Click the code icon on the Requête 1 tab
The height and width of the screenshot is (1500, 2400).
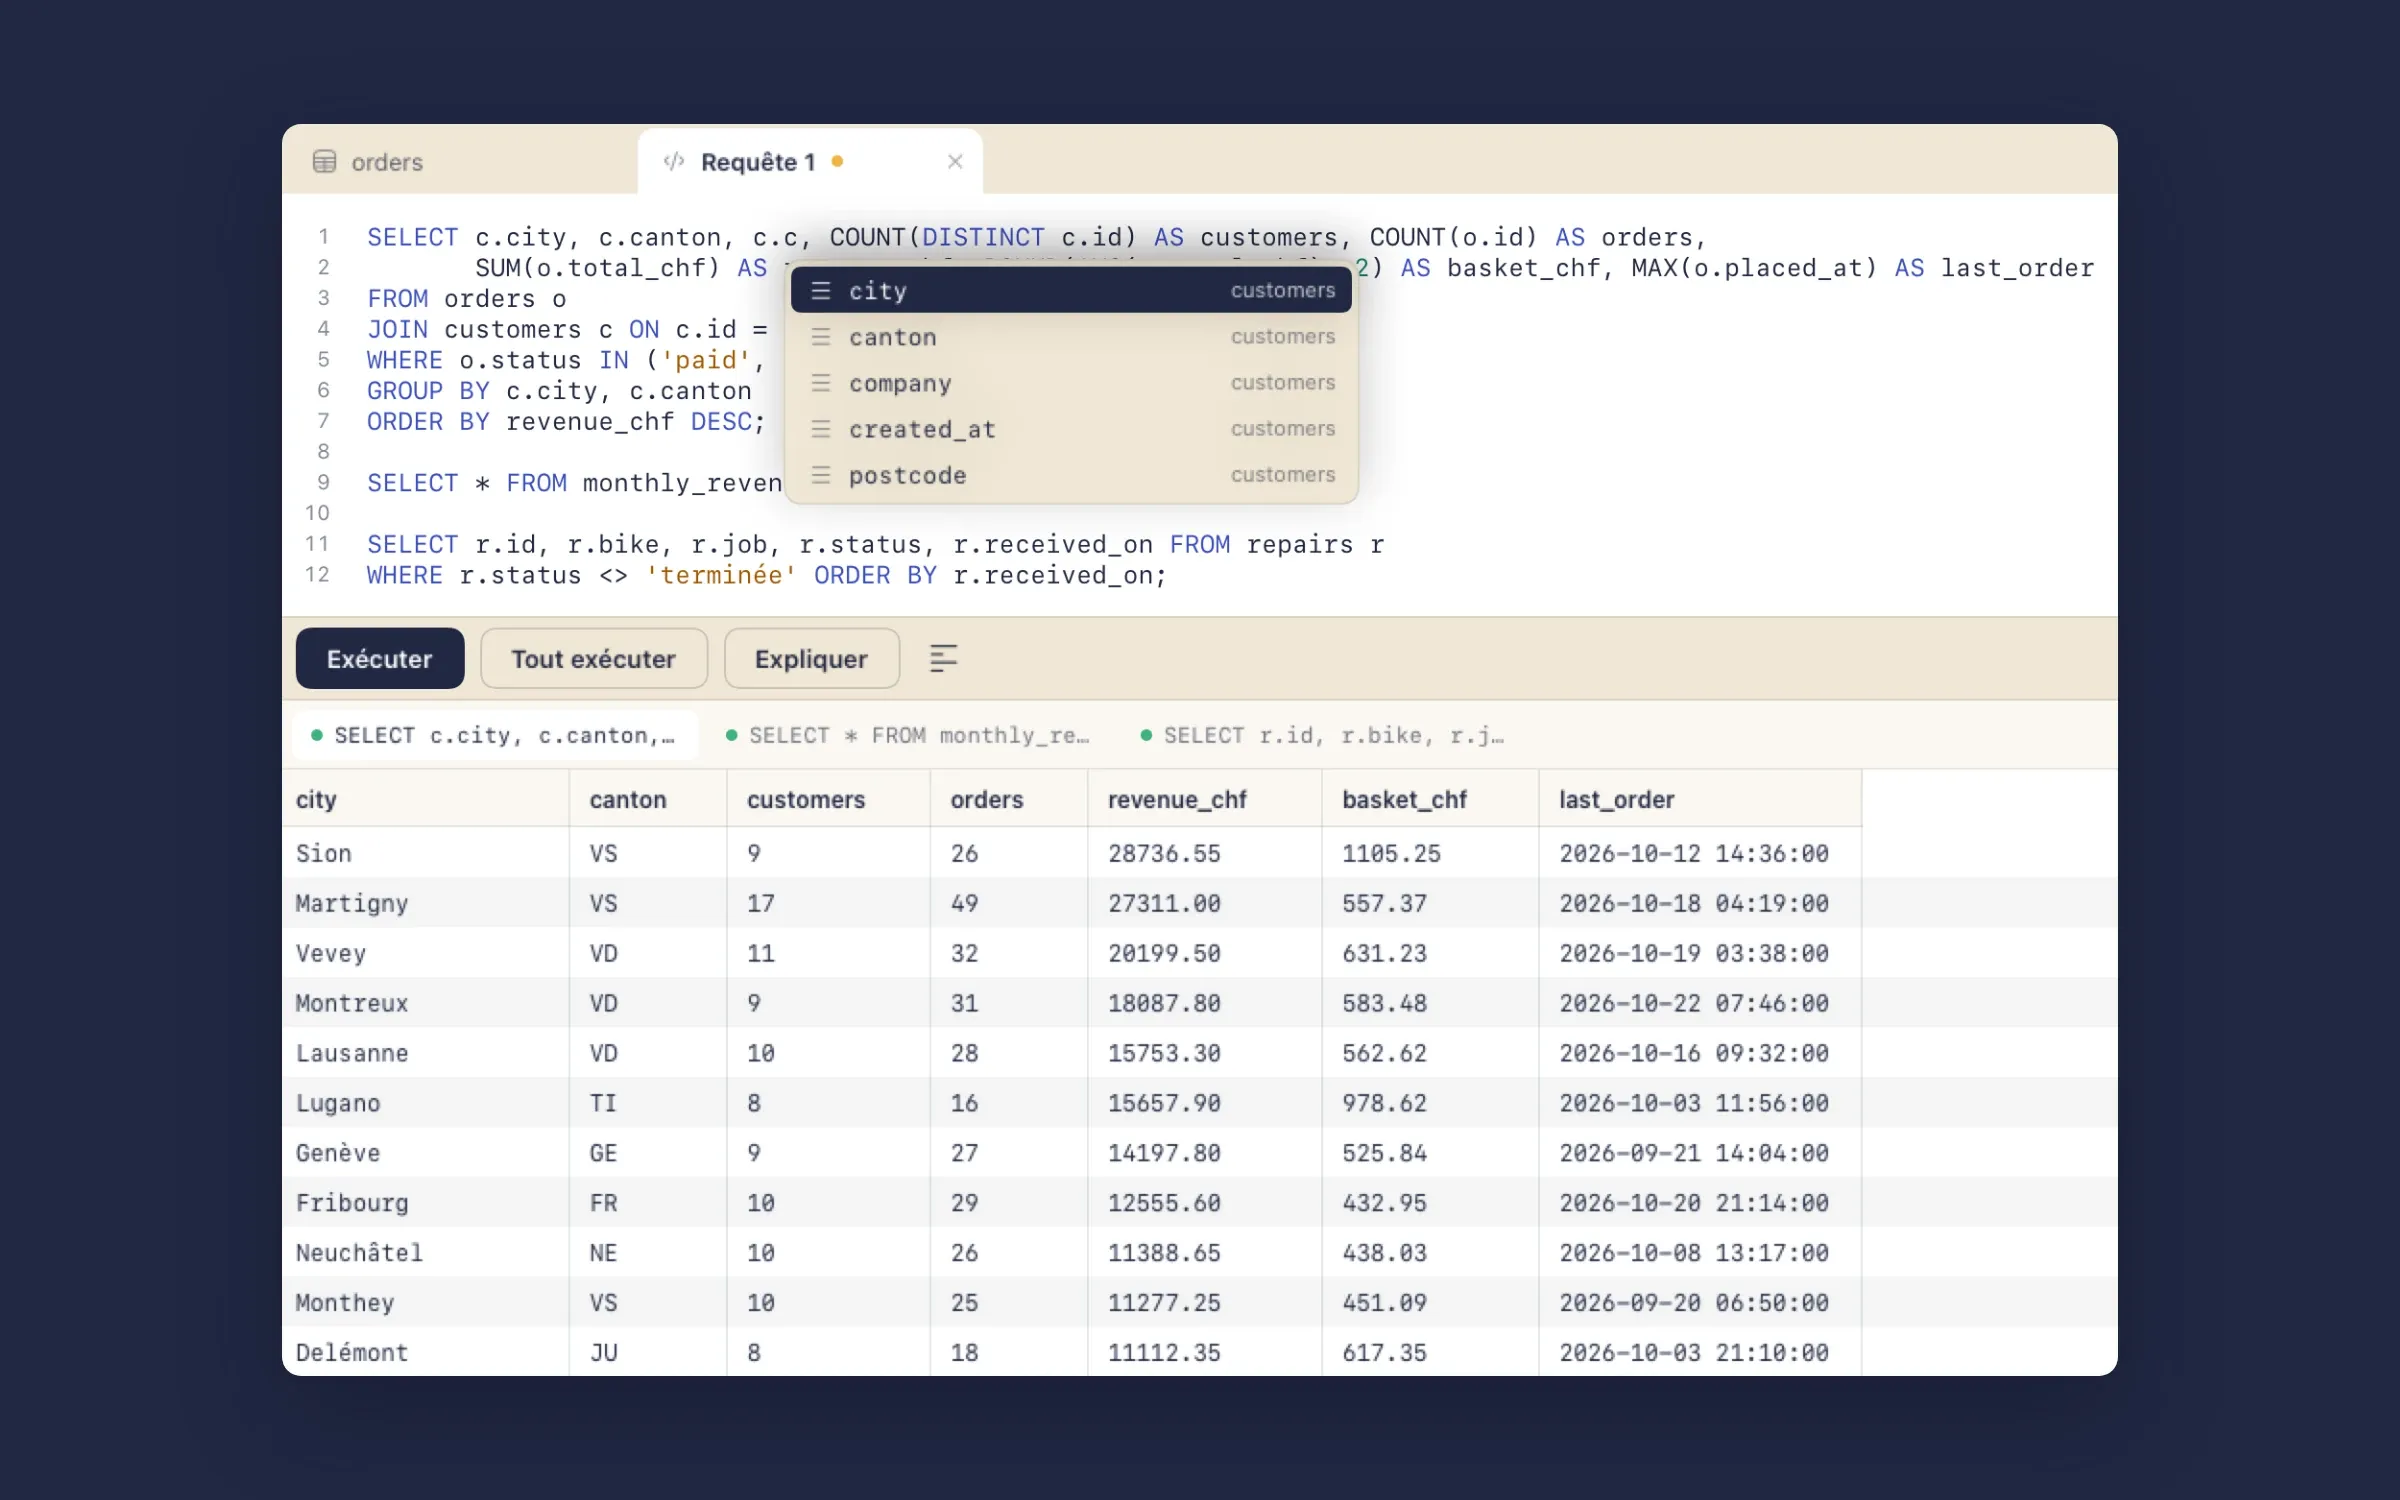pos(674,161)
